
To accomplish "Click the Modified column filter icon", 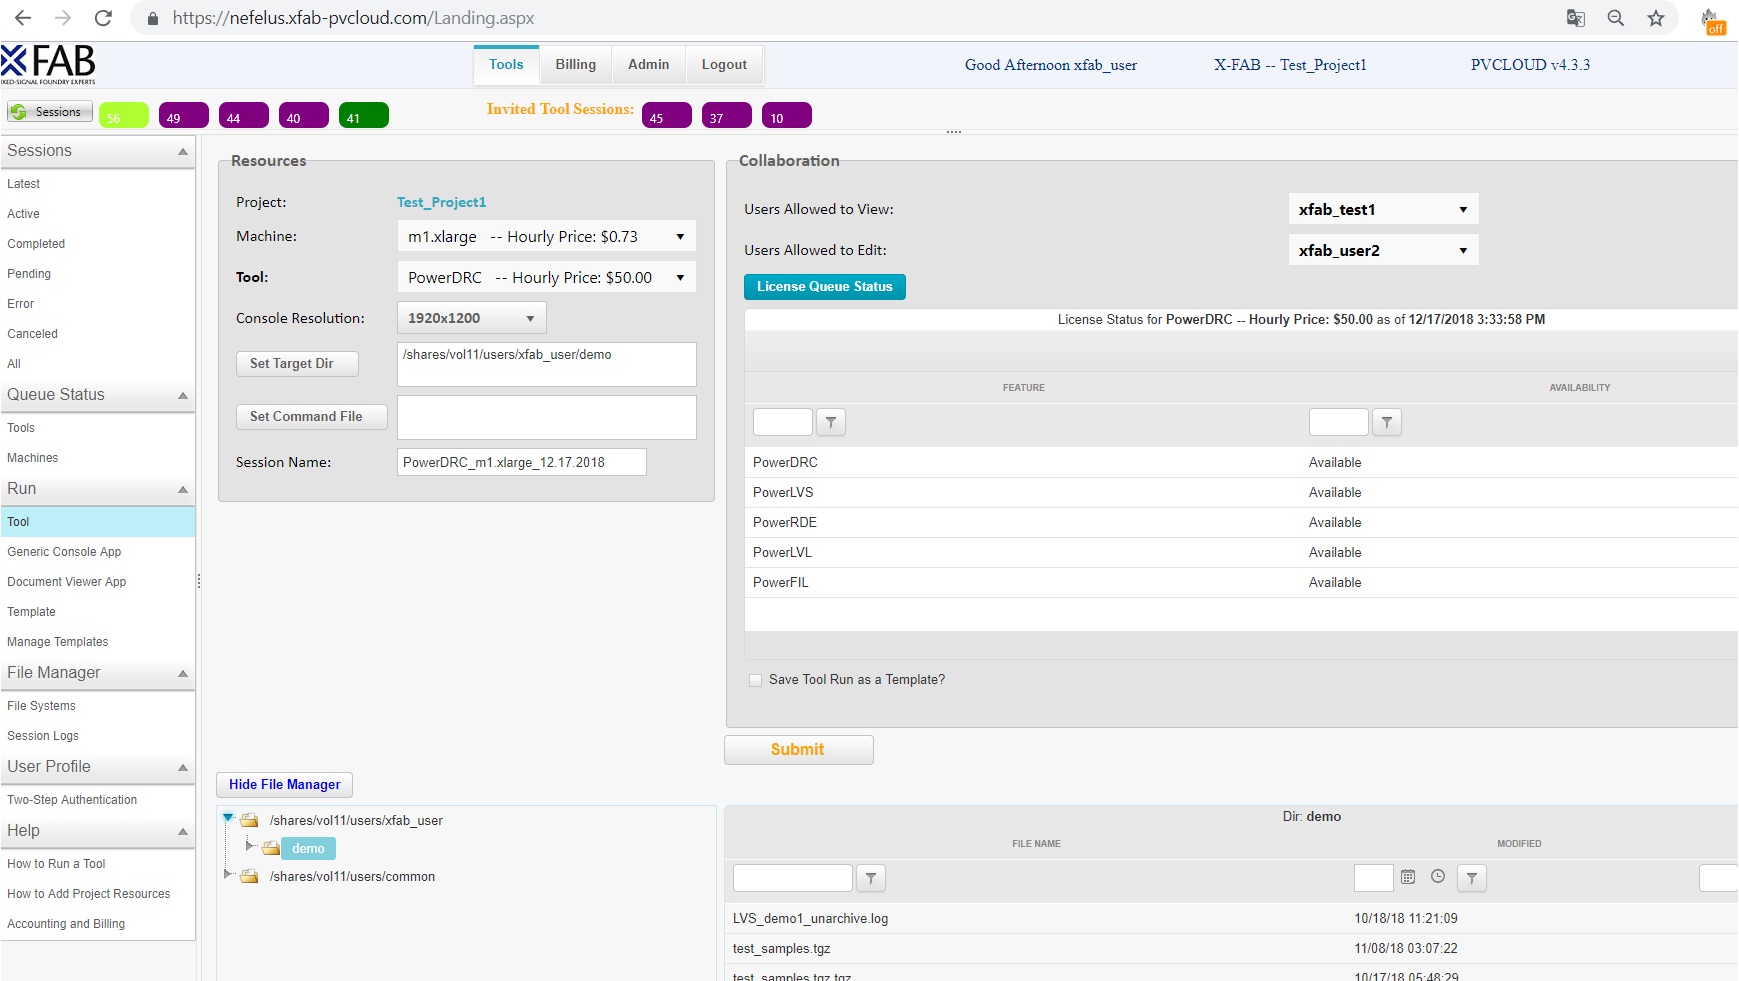I will point(1471,878).
